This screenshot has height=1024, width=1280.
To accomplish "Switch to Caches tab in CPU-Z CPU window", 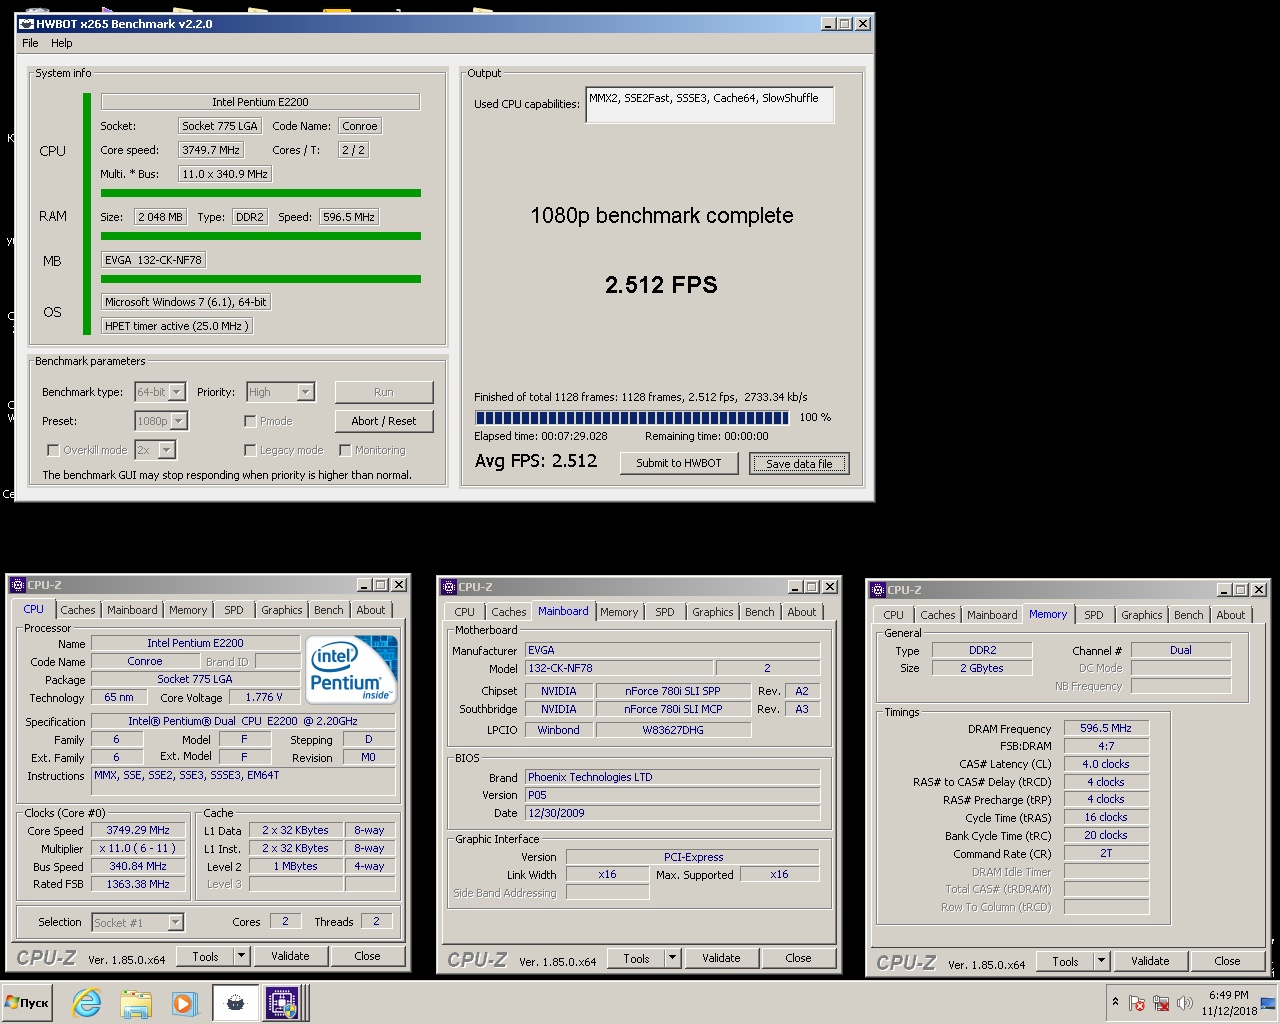I will pos(77,610).
